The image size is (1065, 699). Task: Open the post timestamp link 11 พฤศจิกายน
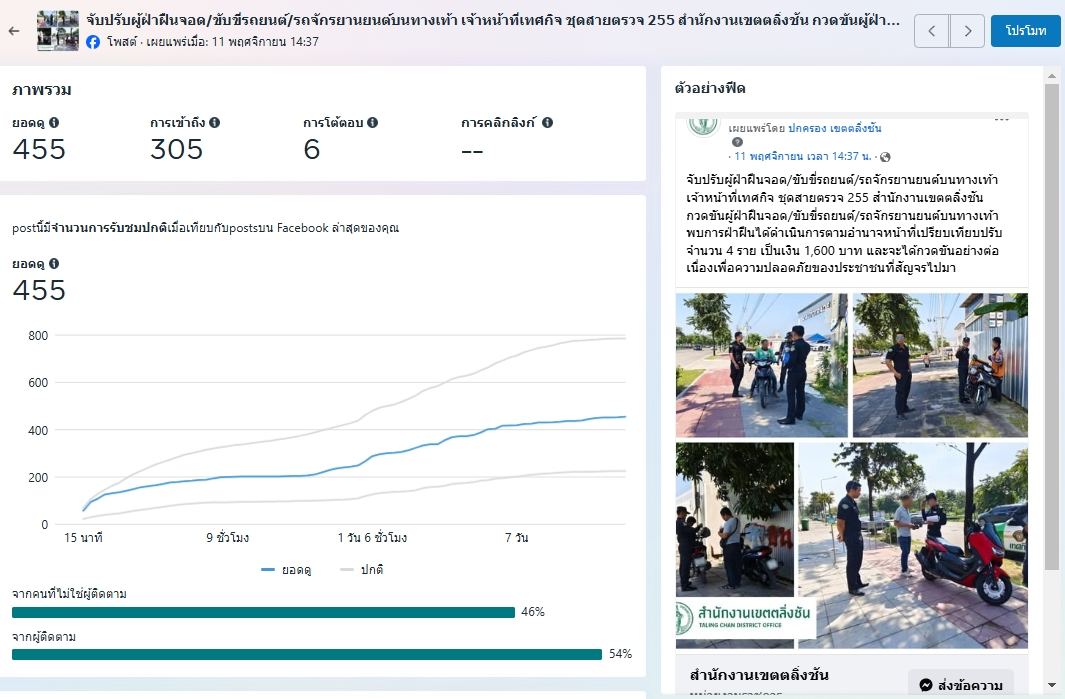click(x=802, y=157)
